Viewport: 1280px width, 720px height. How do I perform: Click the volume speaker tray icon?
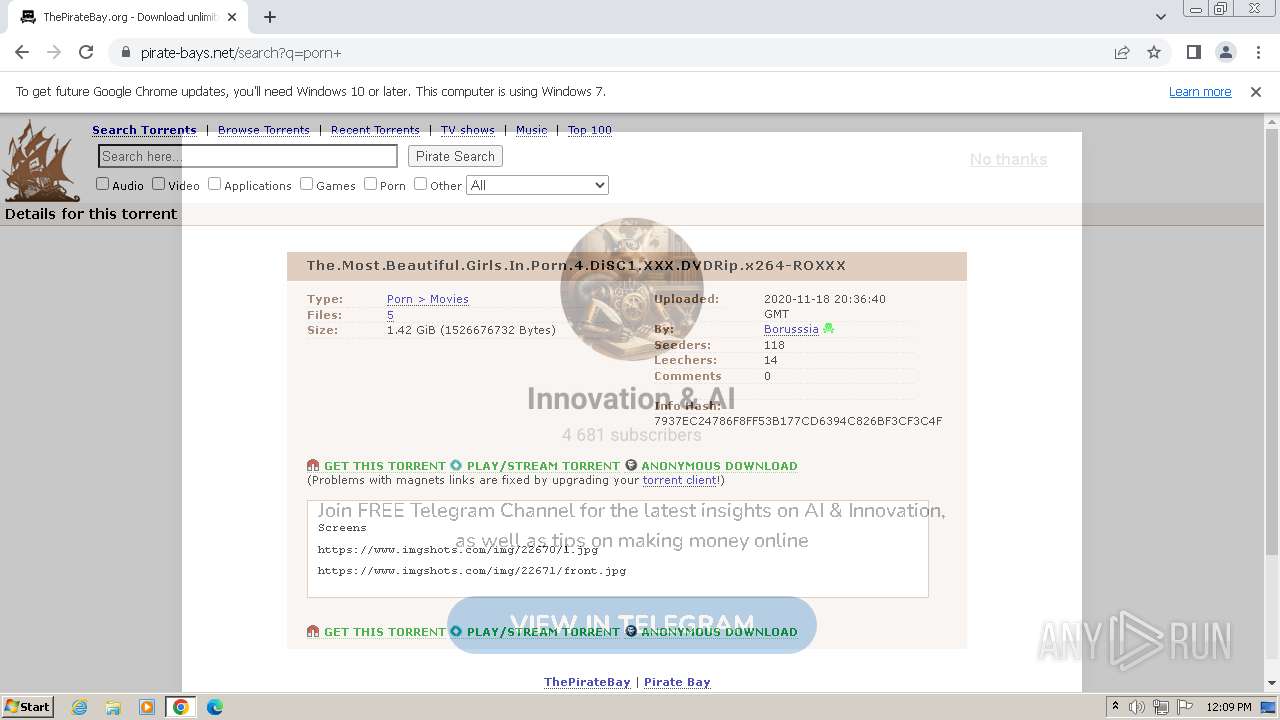point(1137,707)
